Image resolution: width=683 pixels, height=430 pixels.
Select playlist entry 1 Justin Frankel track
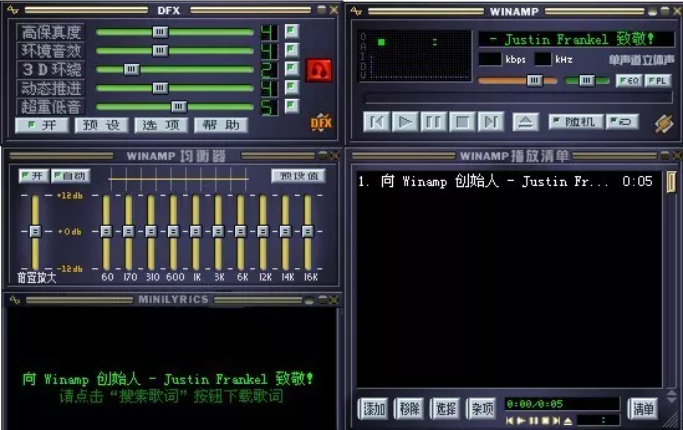tap(505, 181)
